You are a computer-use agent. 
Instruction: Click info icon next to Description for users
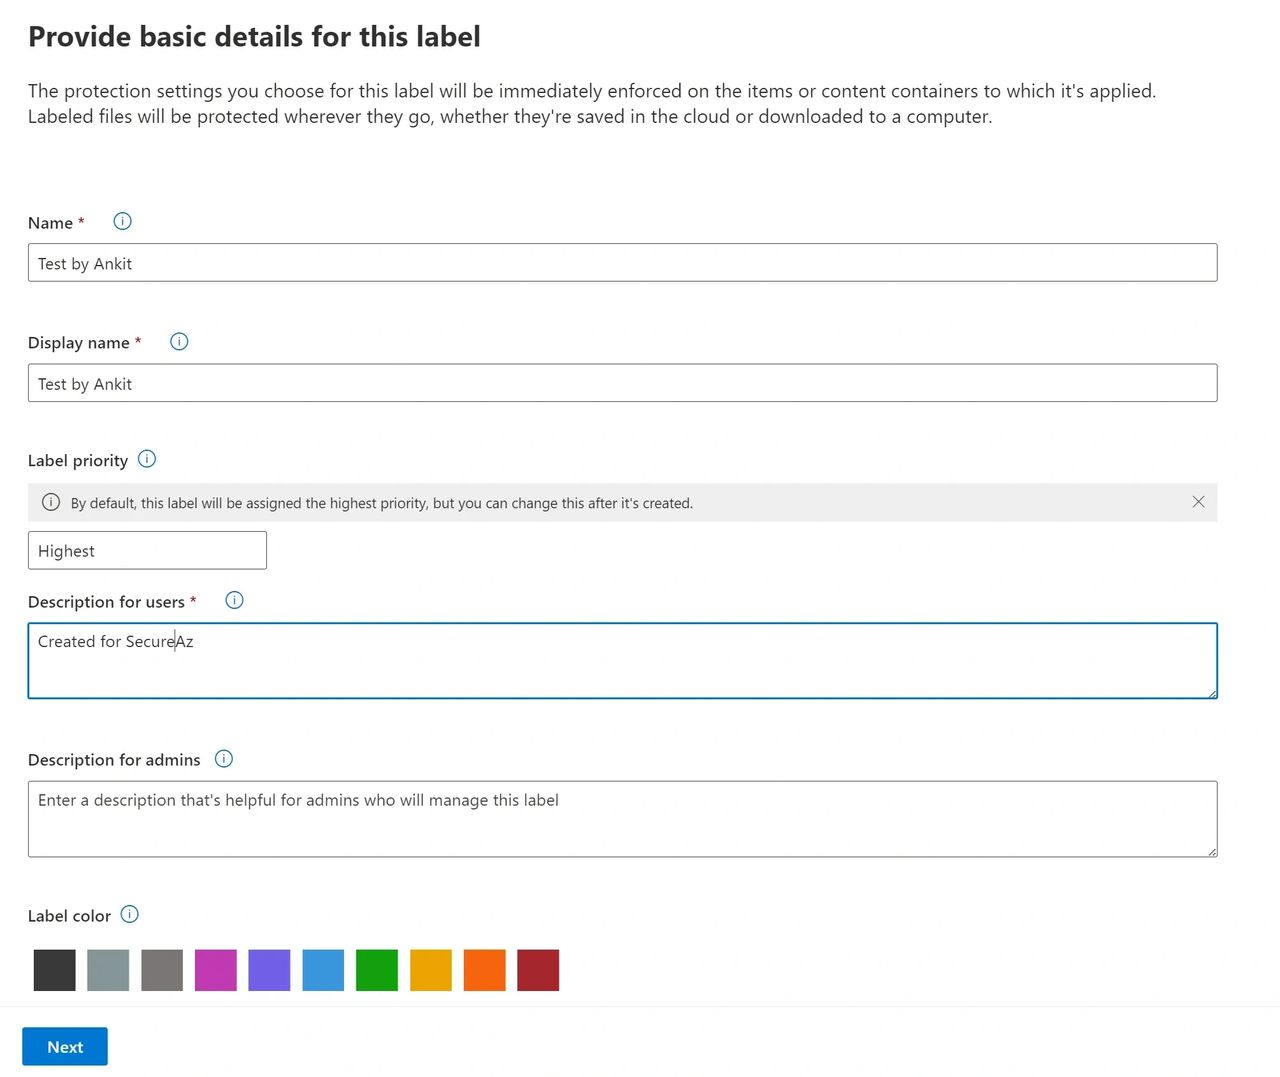pyautogui.click(x=234, y=601)
